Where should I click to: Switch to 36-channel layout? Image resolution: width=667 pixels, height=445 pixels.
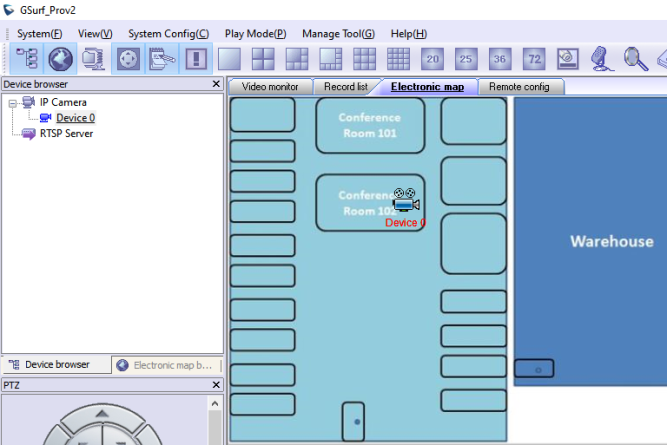point(500,59)
